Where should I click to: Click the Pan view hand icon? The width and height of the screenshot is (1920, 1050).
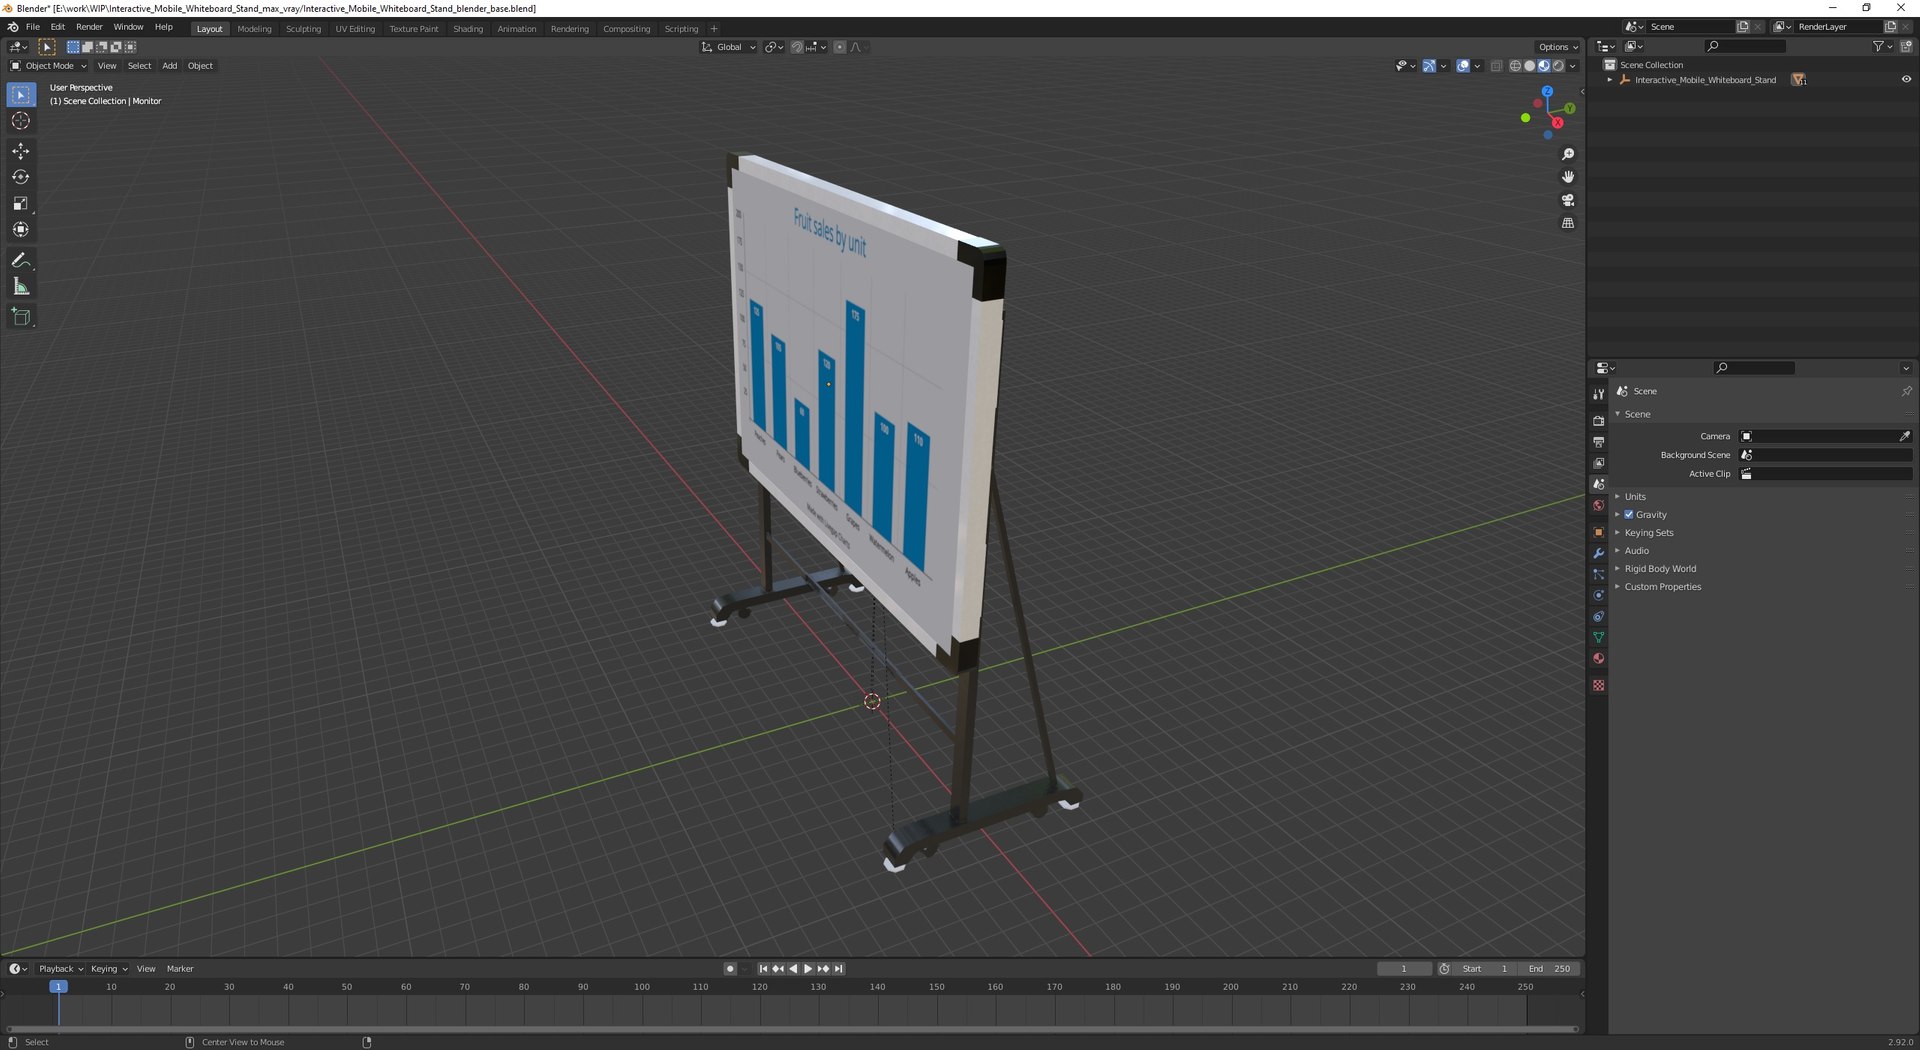(1568, 177)
